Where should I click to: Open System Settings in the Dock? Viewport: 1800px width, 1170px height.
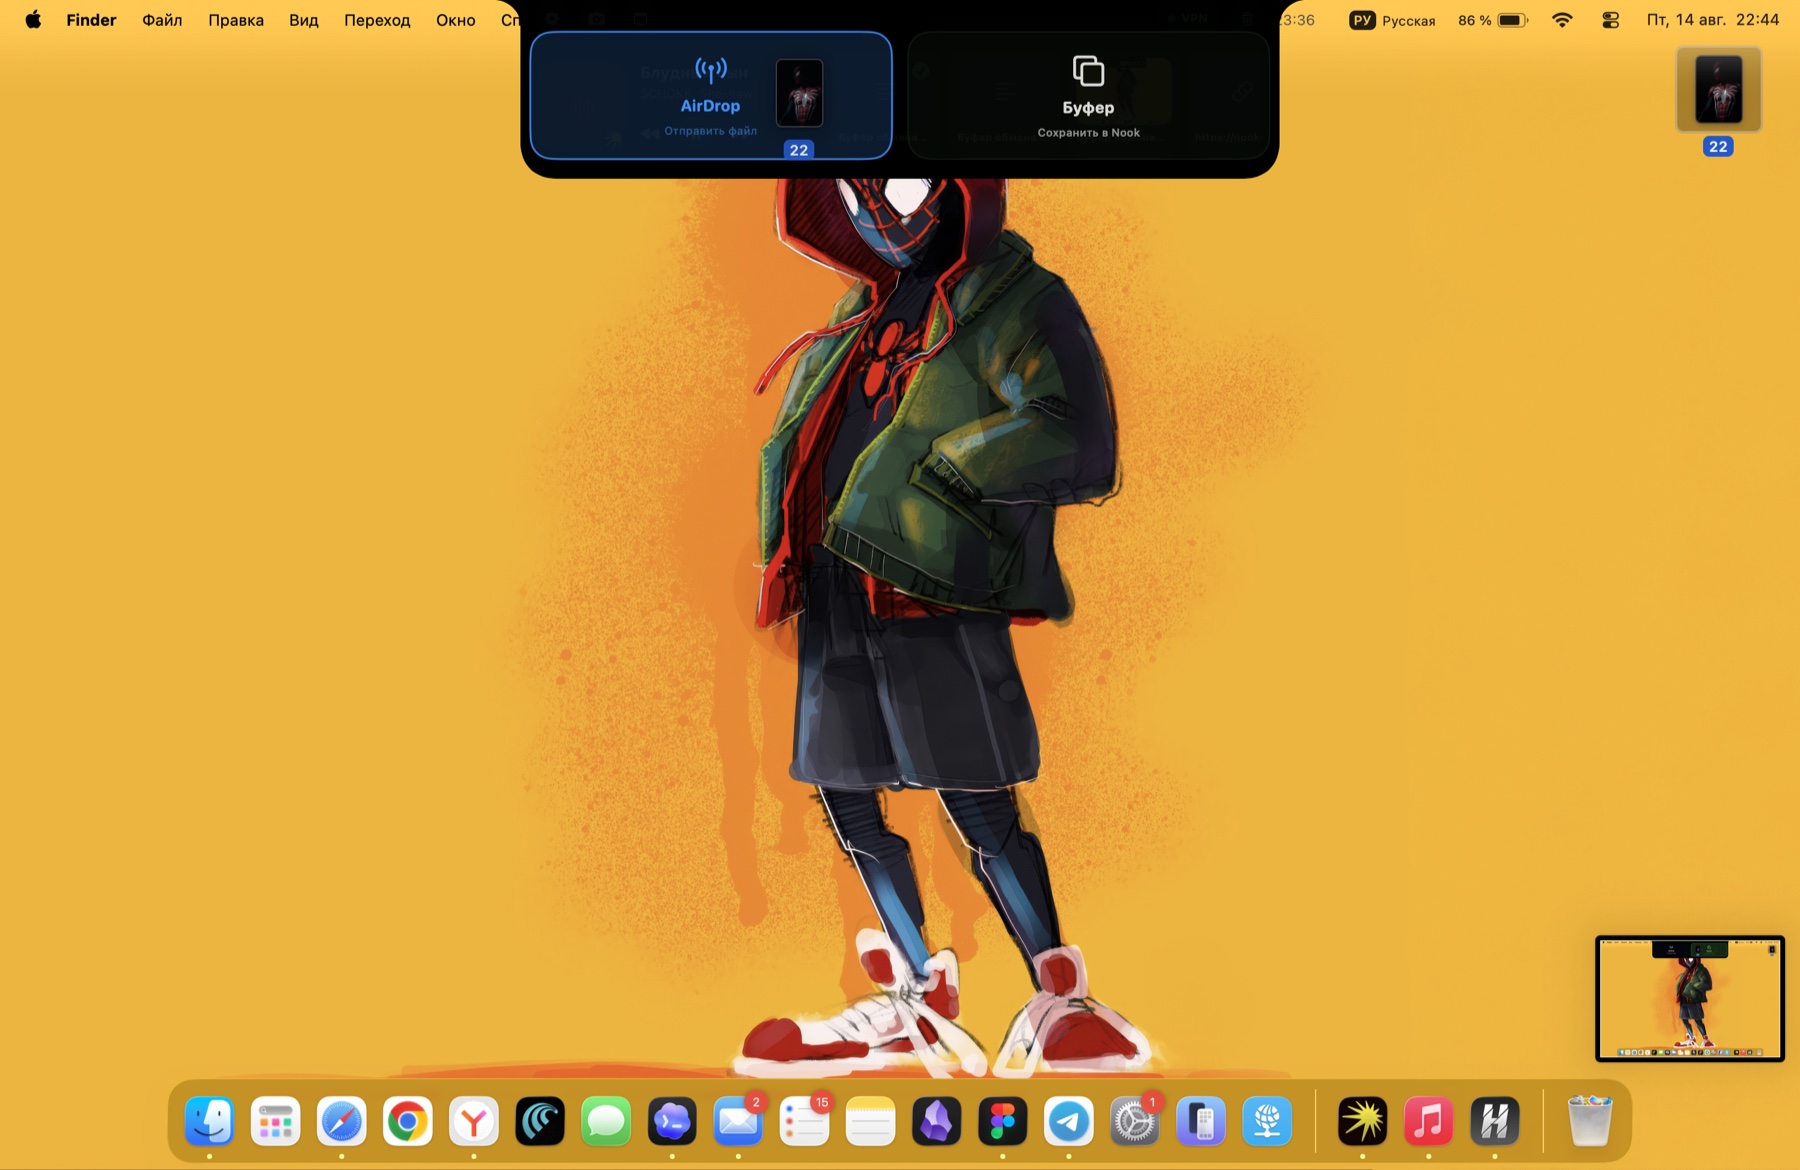pyautogui.click(x=1134, y=1121)
